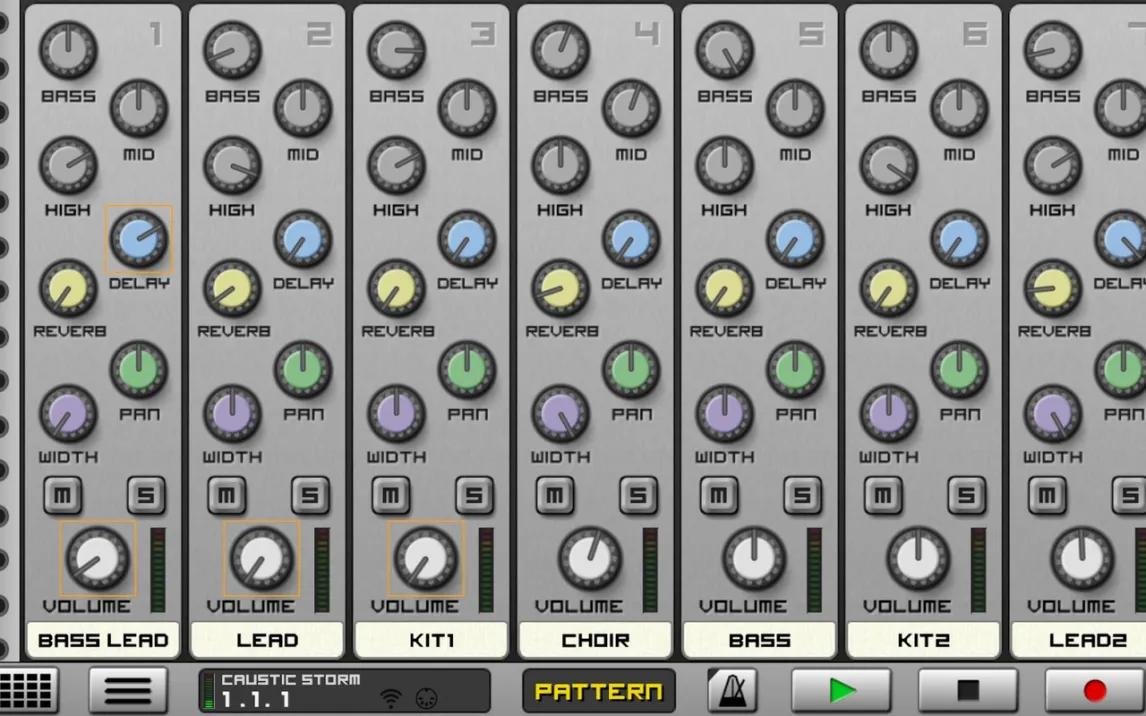
Task: Click the Caustic Storm song position display
Action: click(x=290, y=690)
